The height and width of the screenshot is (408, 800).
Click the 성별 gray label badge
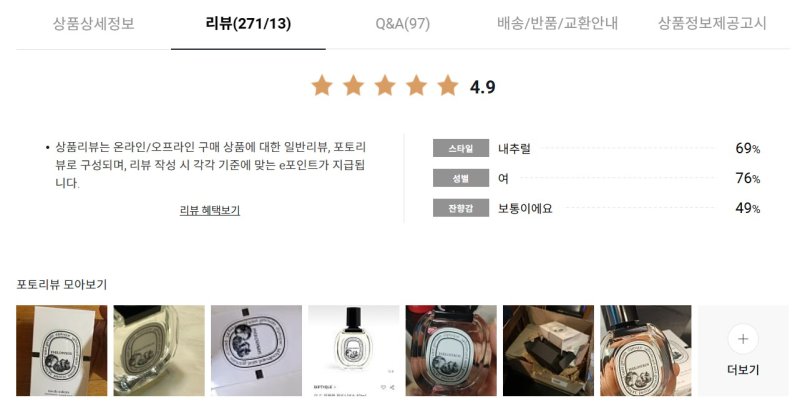tap(461, 178)
